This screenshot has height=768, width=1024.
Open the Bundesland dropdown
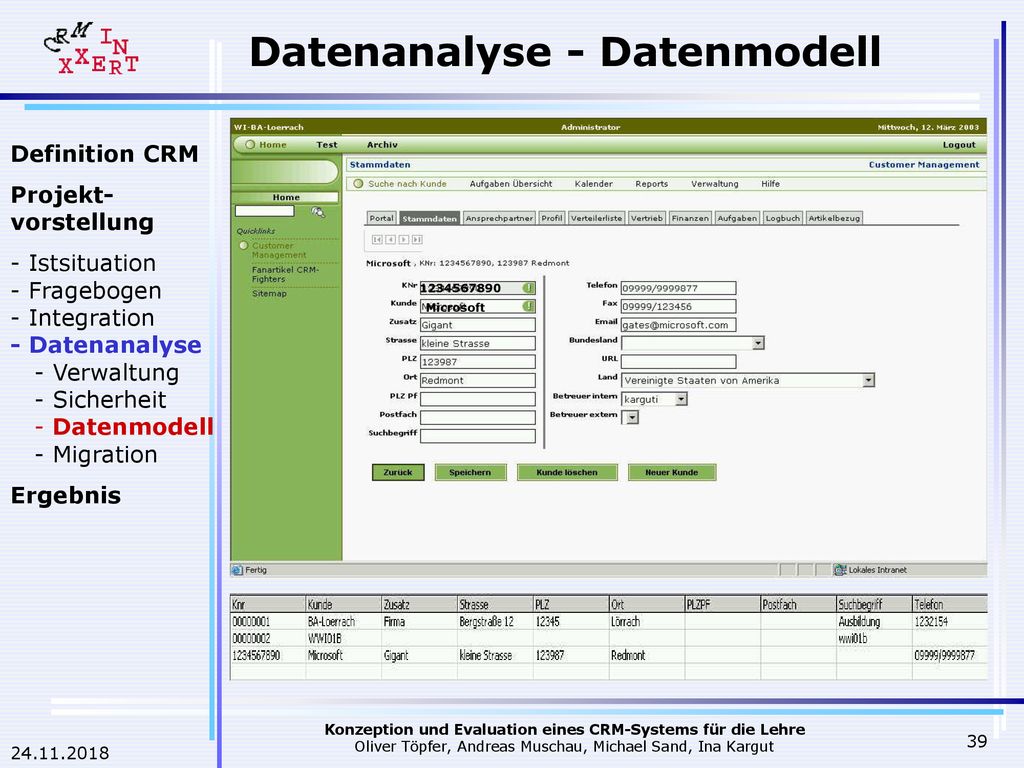pos(758,343)
